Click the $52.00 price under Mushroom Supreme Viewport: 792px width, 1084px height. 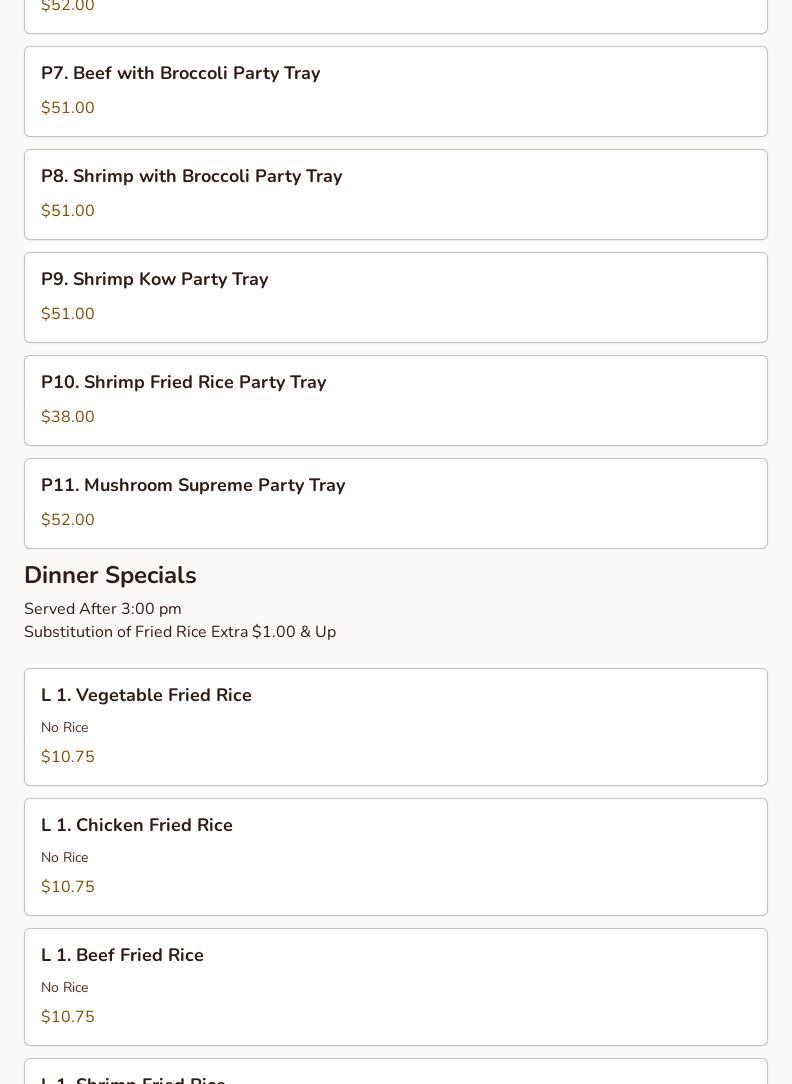point(68,520)
